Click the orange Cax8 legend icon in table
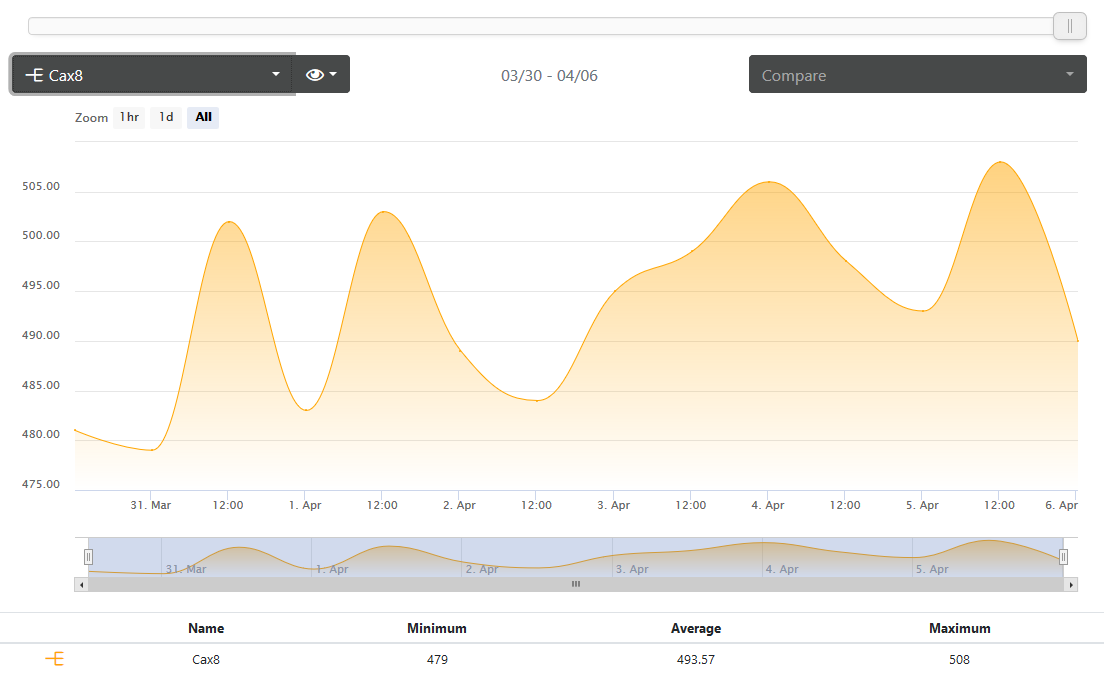Image resolution: width=1104 pixels, height=683 pixels. pos(55,659)
